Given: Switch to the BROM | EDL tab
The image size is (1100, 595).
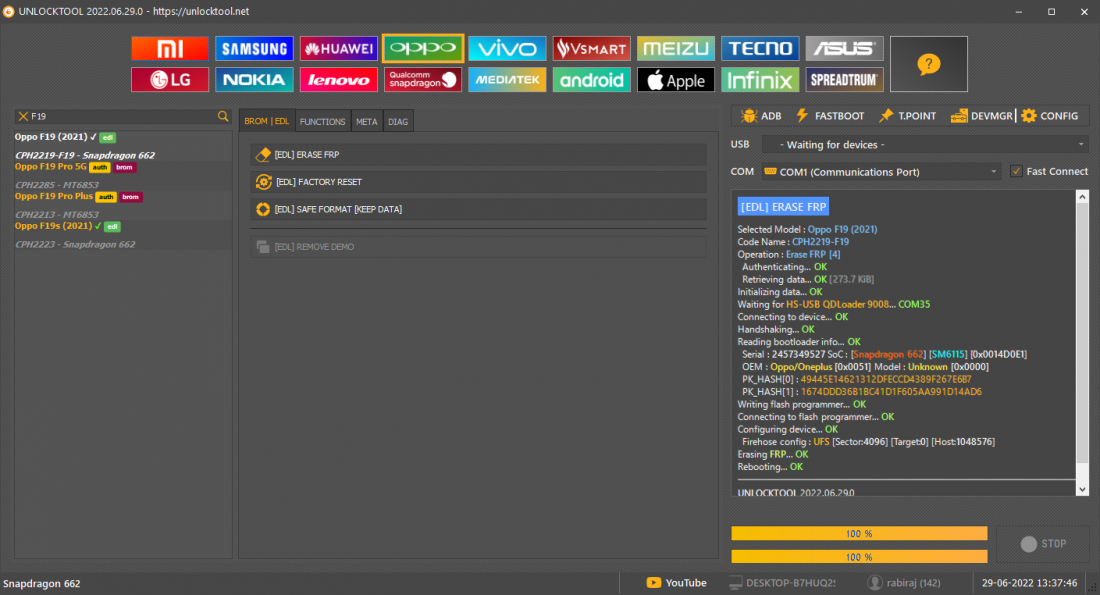Looking at the screenshot, I should (267, 121).
